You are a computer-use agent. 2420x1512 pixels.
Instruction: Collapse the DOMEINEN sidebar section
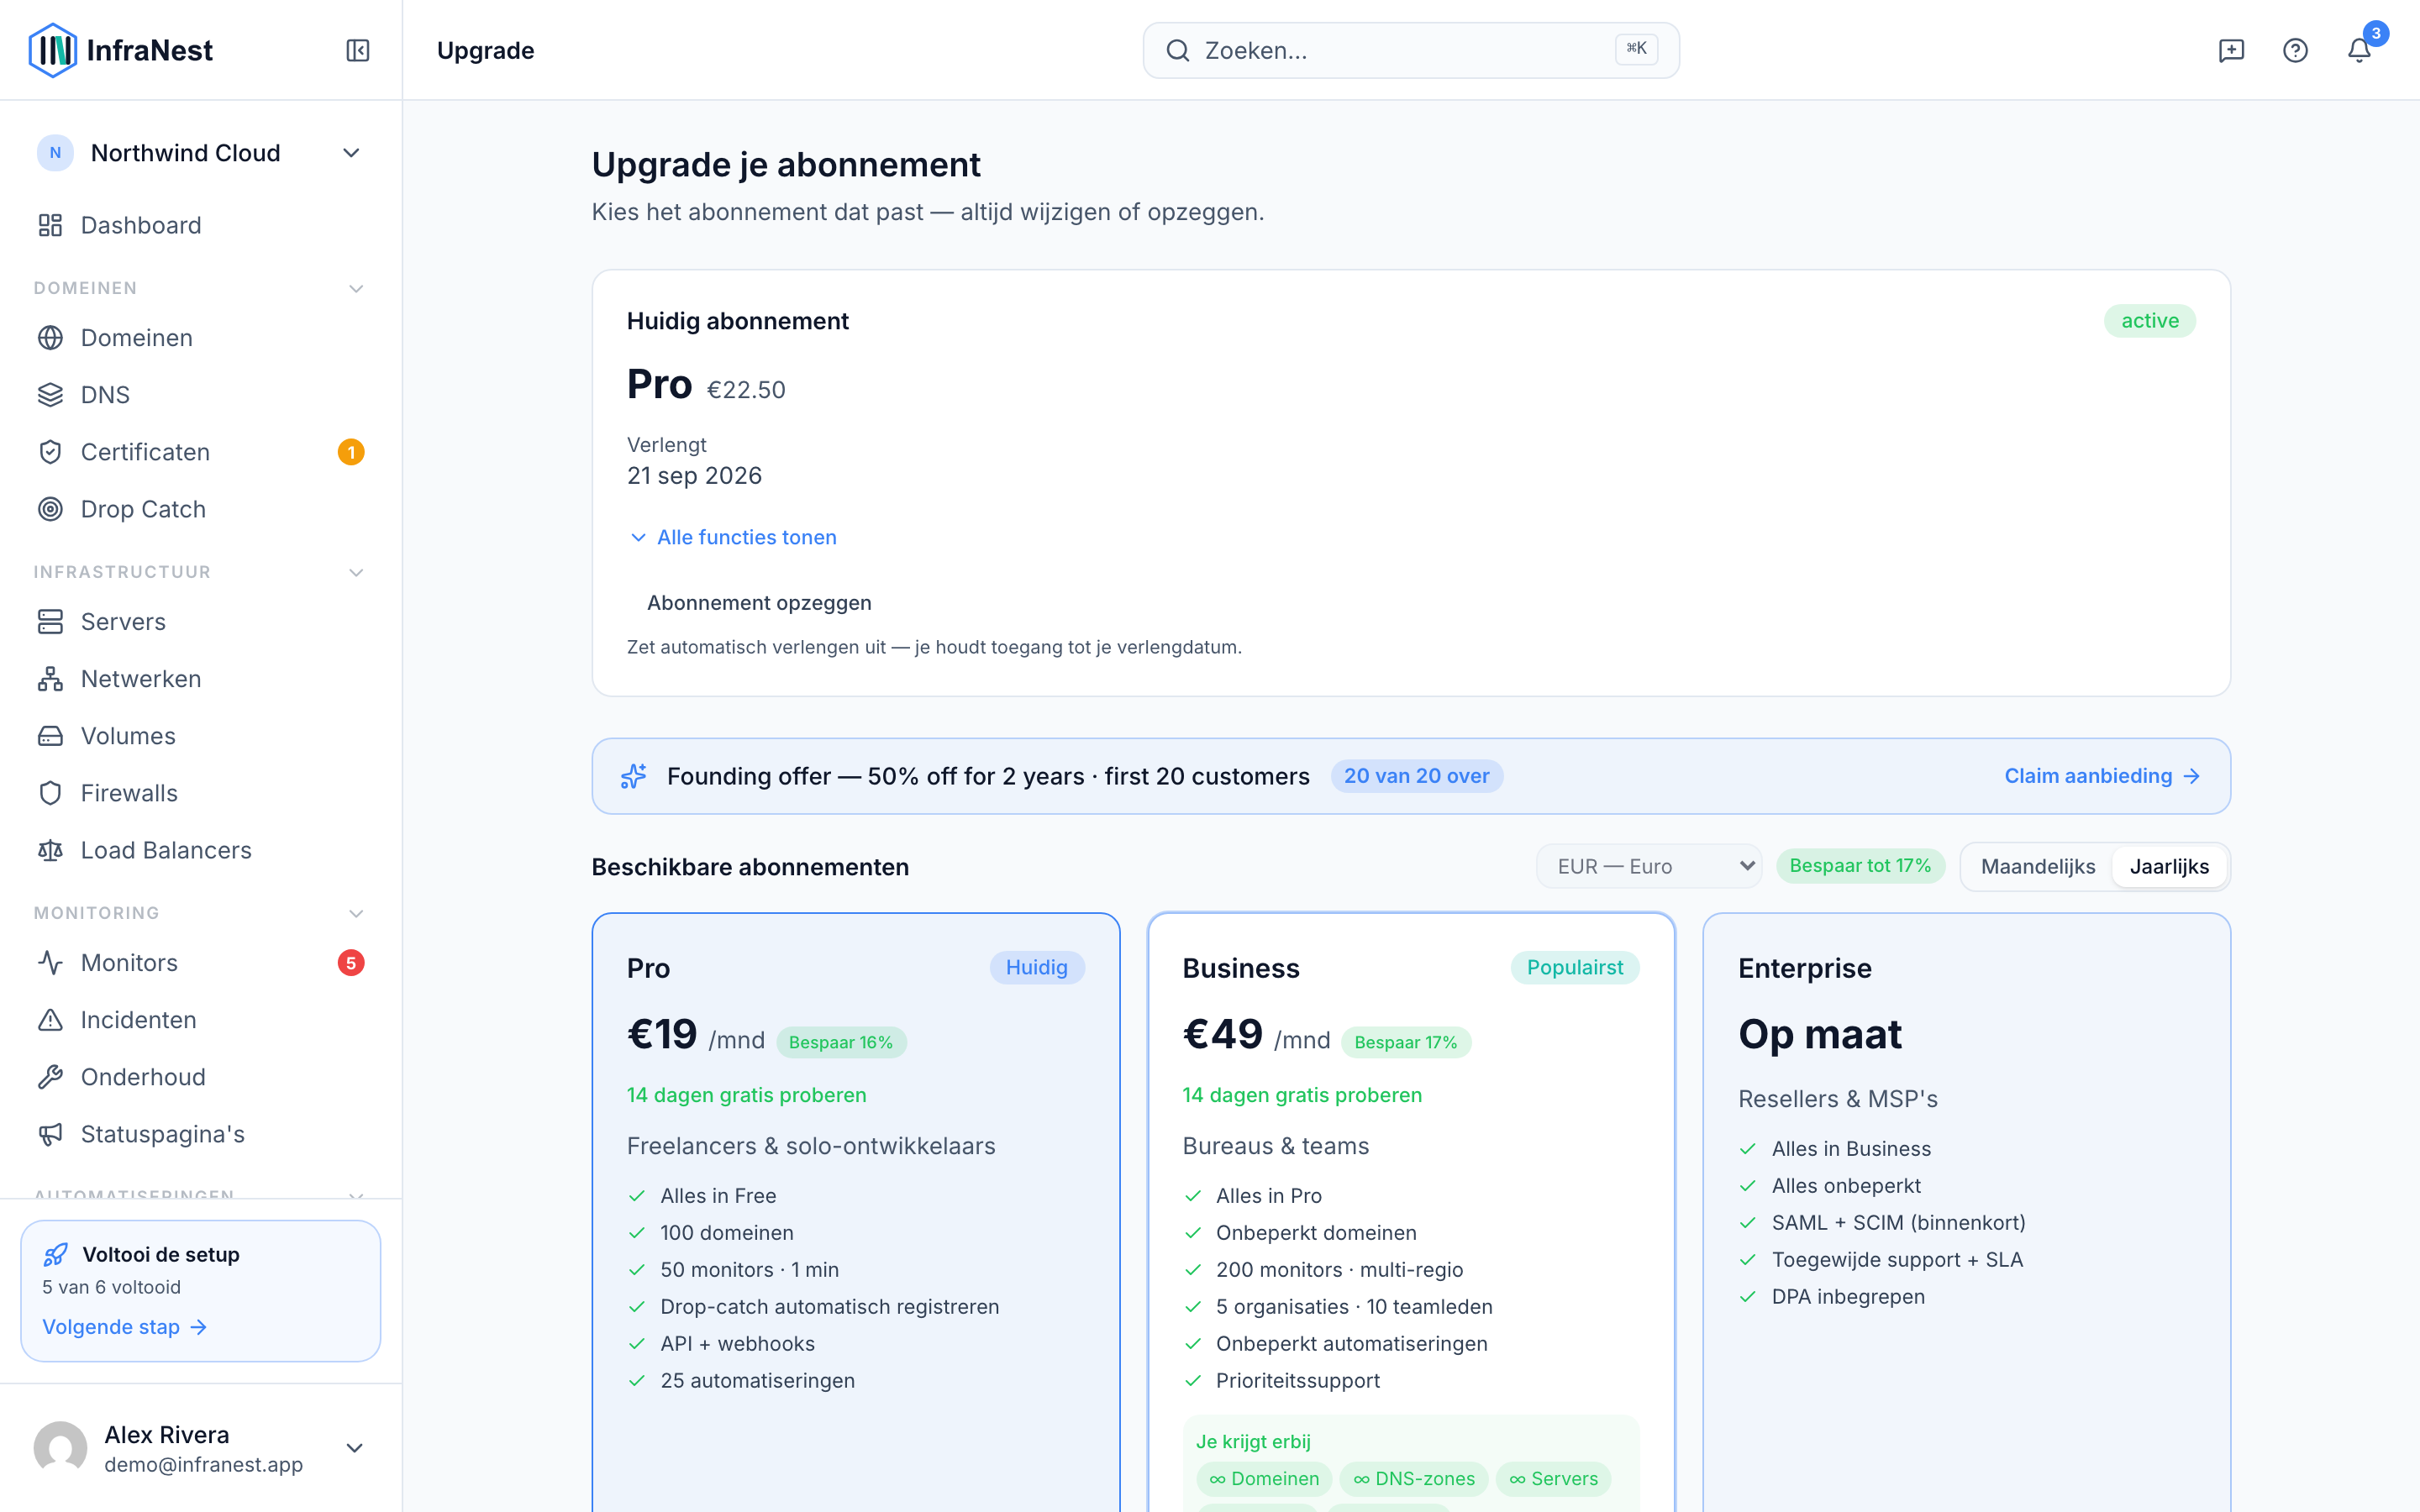356,289
